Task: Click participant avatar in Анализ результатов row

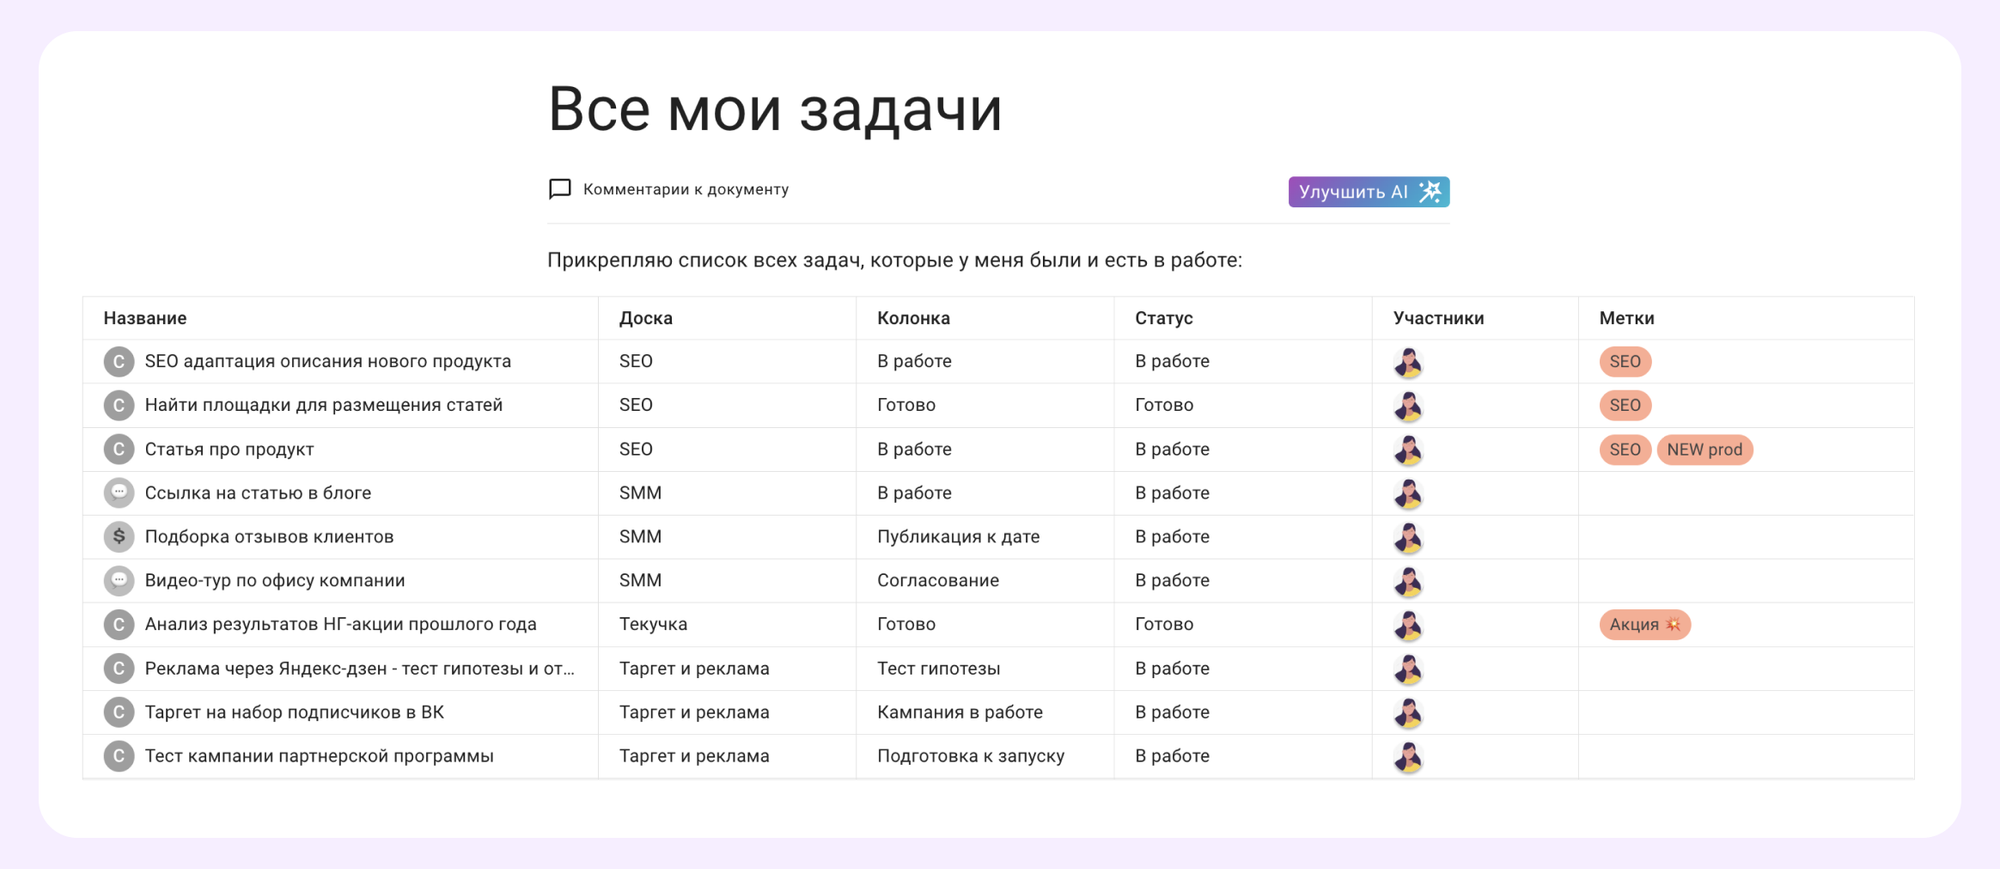Action: pos(1408,625)
